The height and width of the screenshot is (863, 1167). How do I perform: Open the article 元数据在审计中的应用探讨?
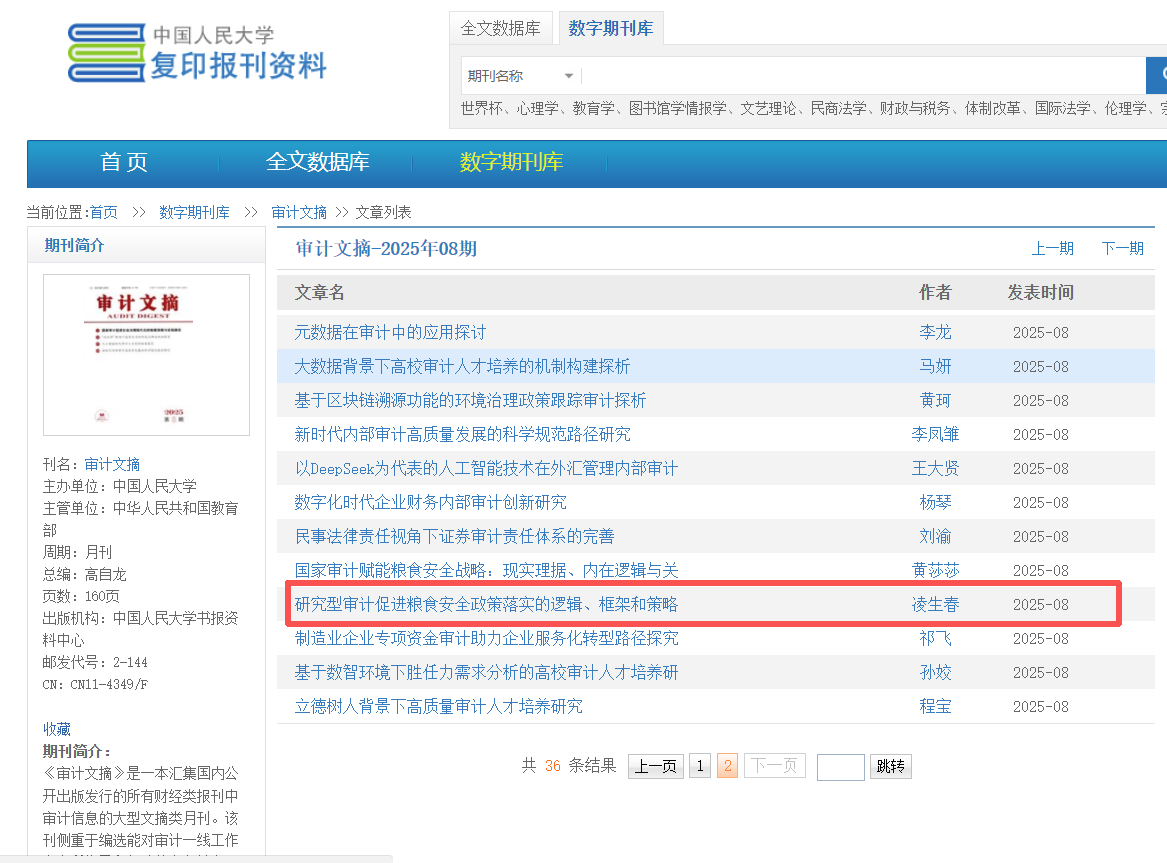tap(390, 332)
